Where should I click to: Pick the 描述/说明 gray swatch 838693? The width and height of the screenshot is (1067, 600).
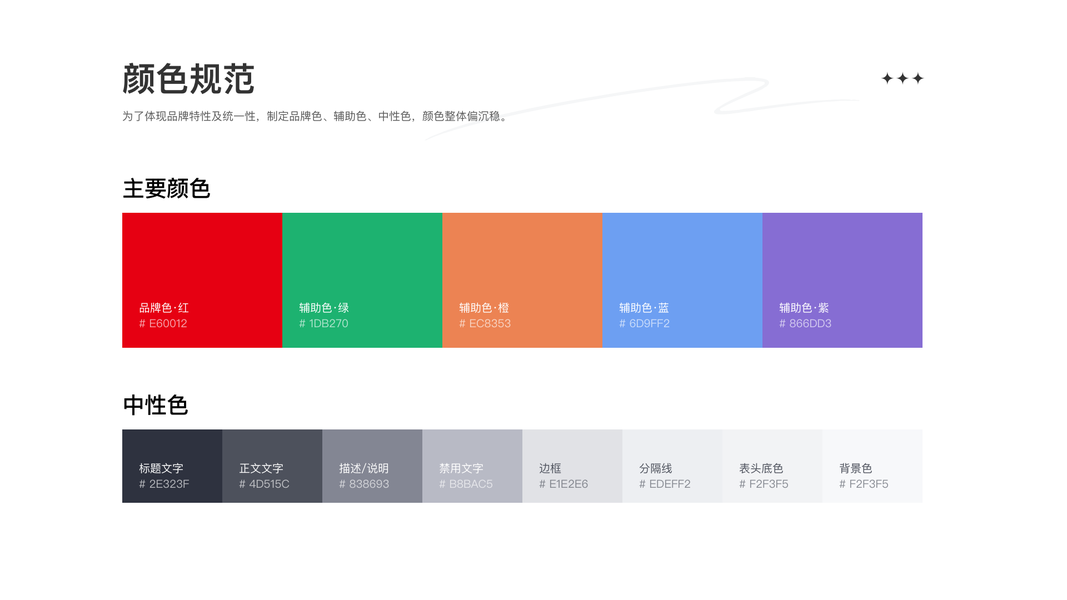[372, 466]
